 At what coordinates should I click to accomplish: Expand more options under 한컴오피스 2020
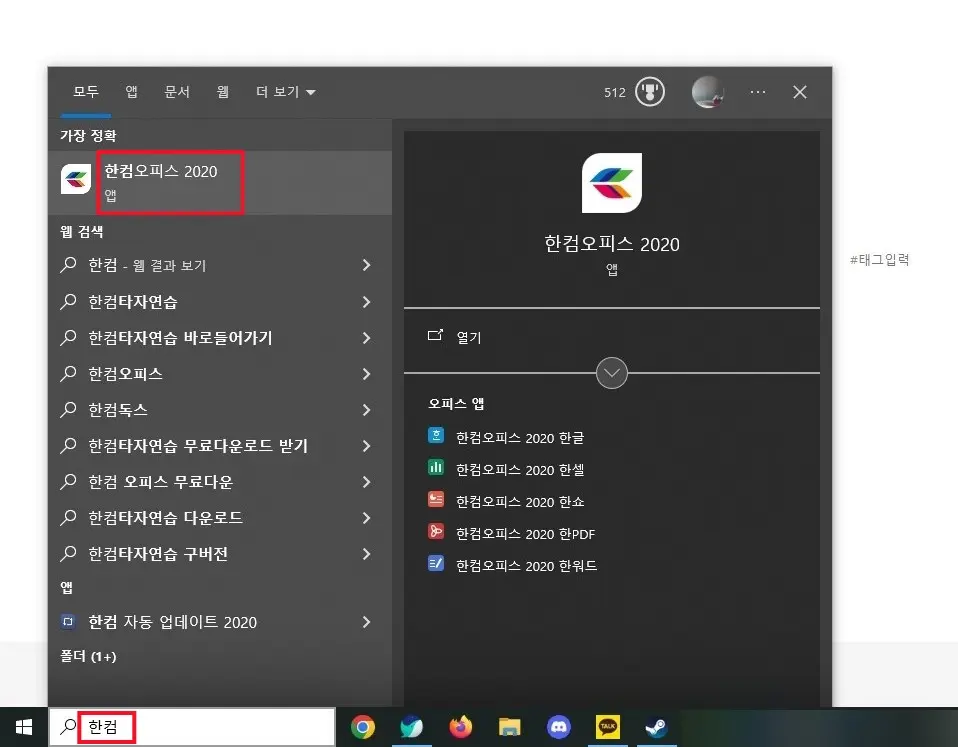[611, 372]
